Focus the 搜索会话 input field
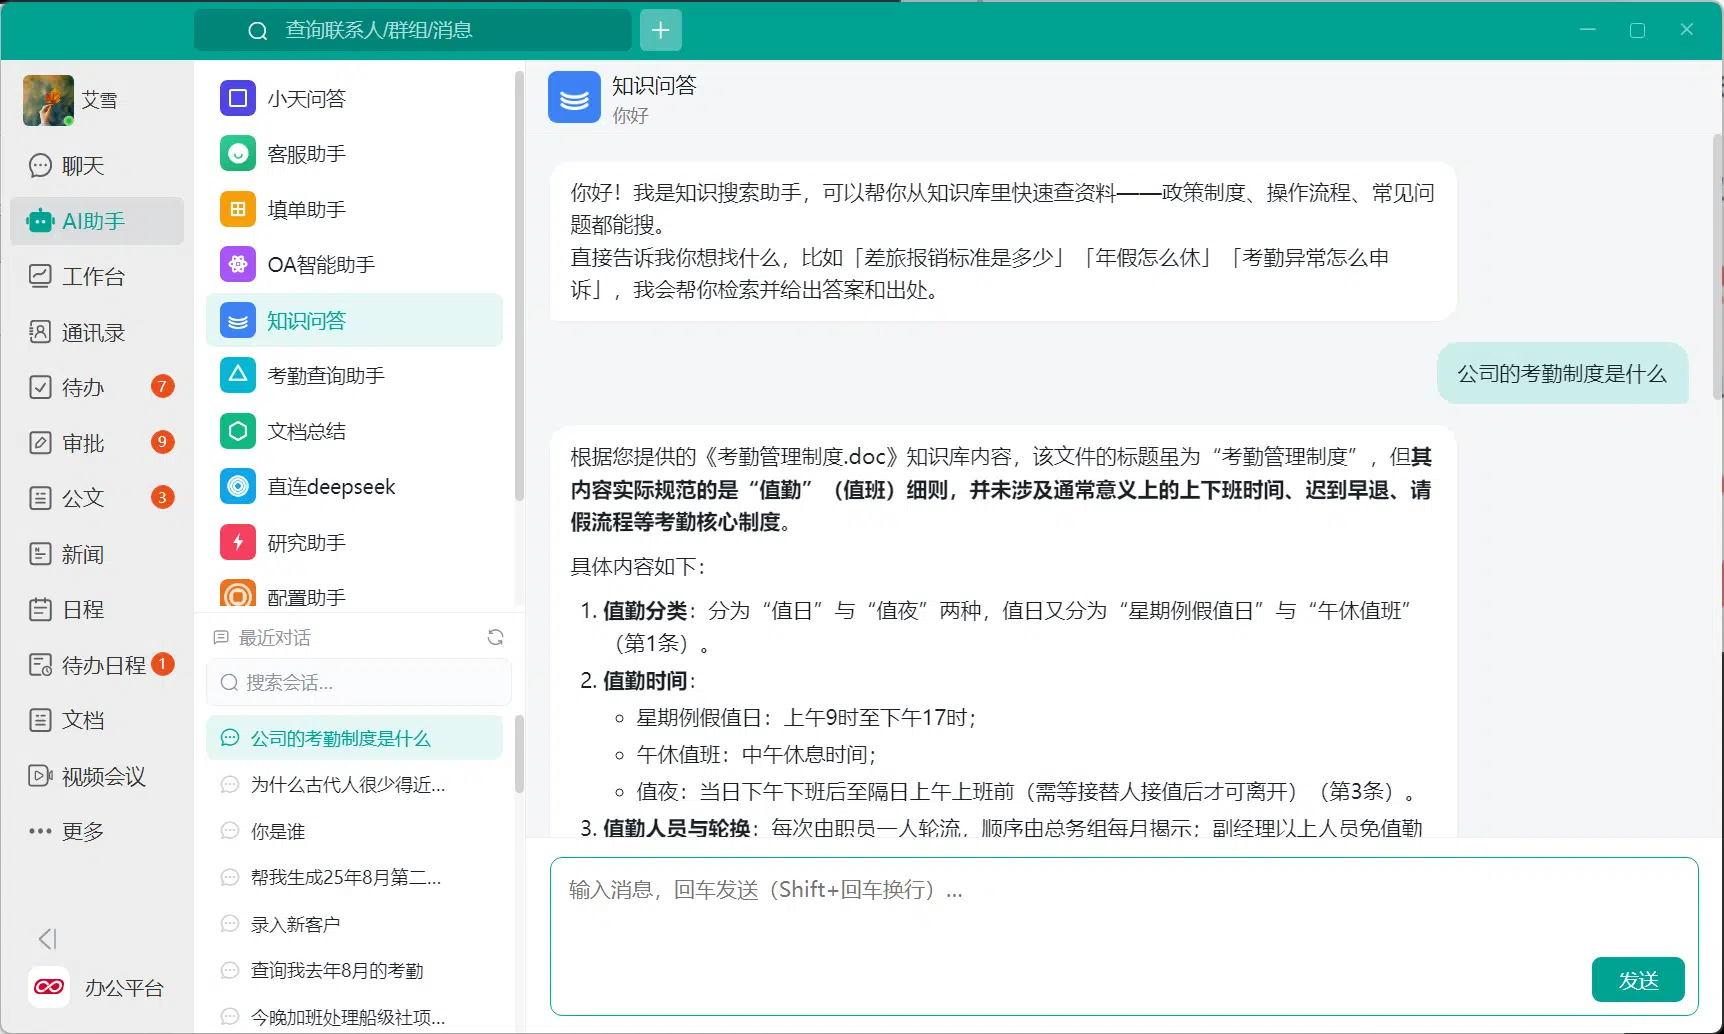The height and width of the screenshot is (1034, 1724). point(359,682)
